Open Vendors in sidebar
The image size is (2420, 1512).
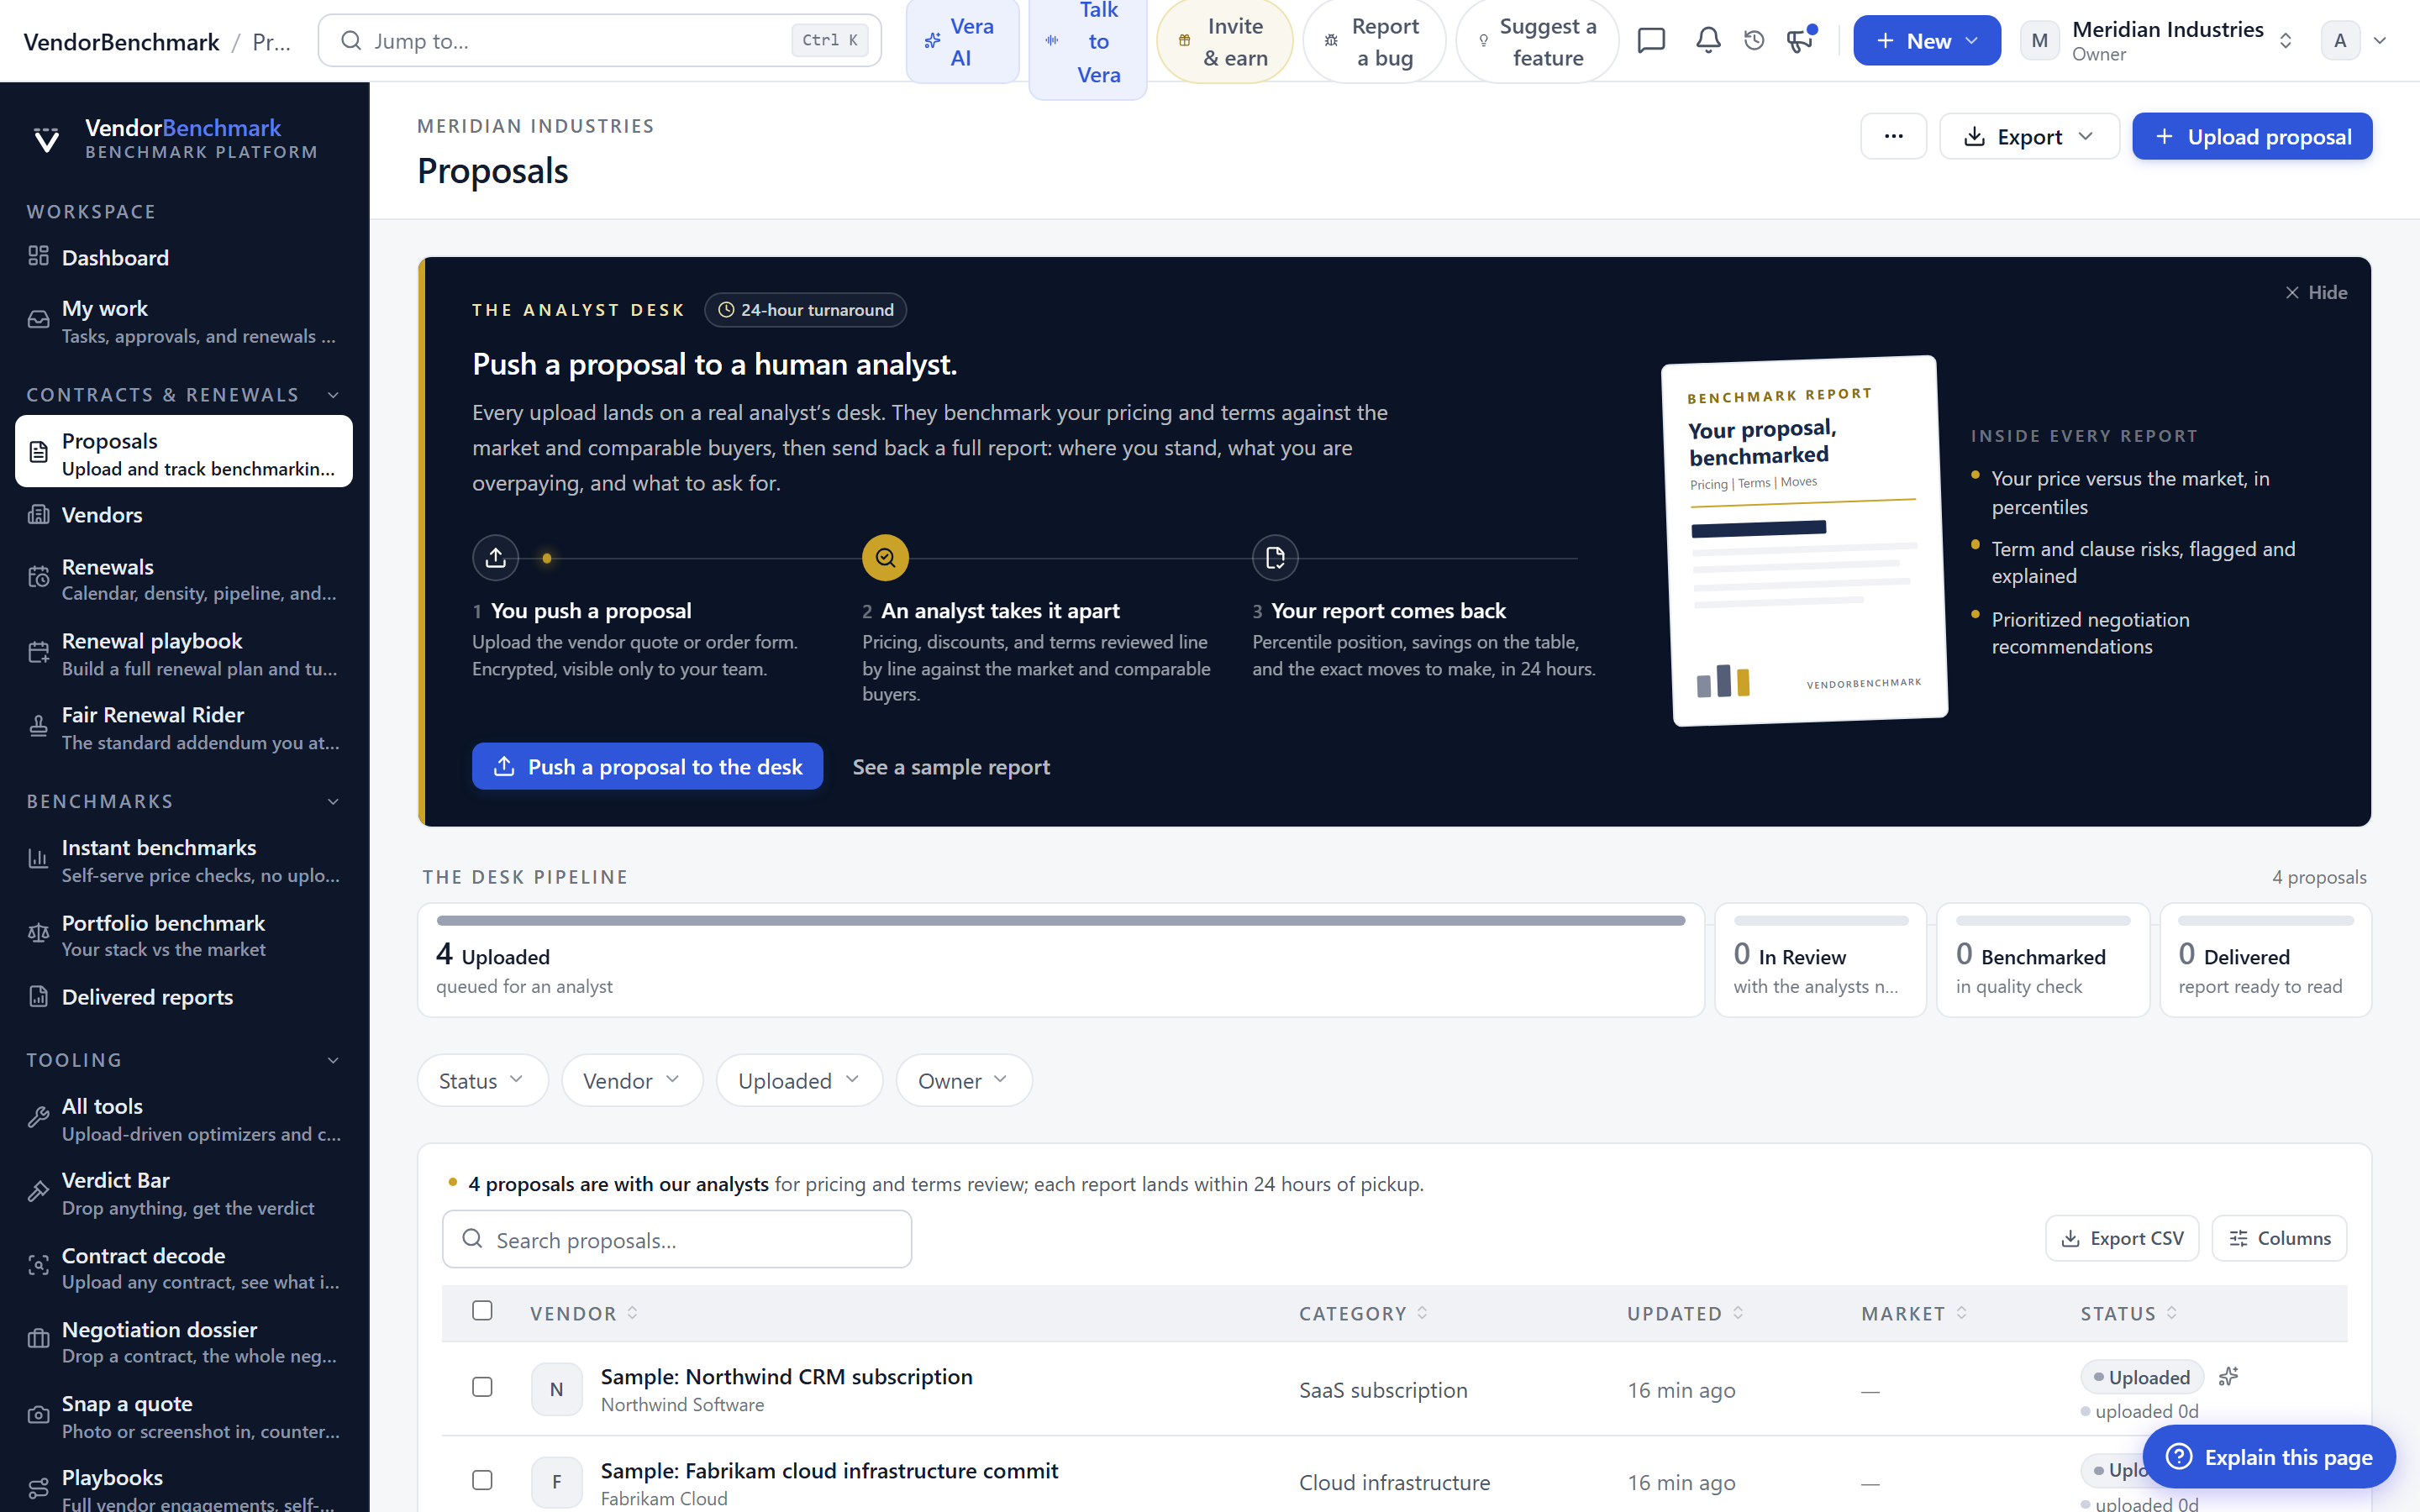(184, 514)
